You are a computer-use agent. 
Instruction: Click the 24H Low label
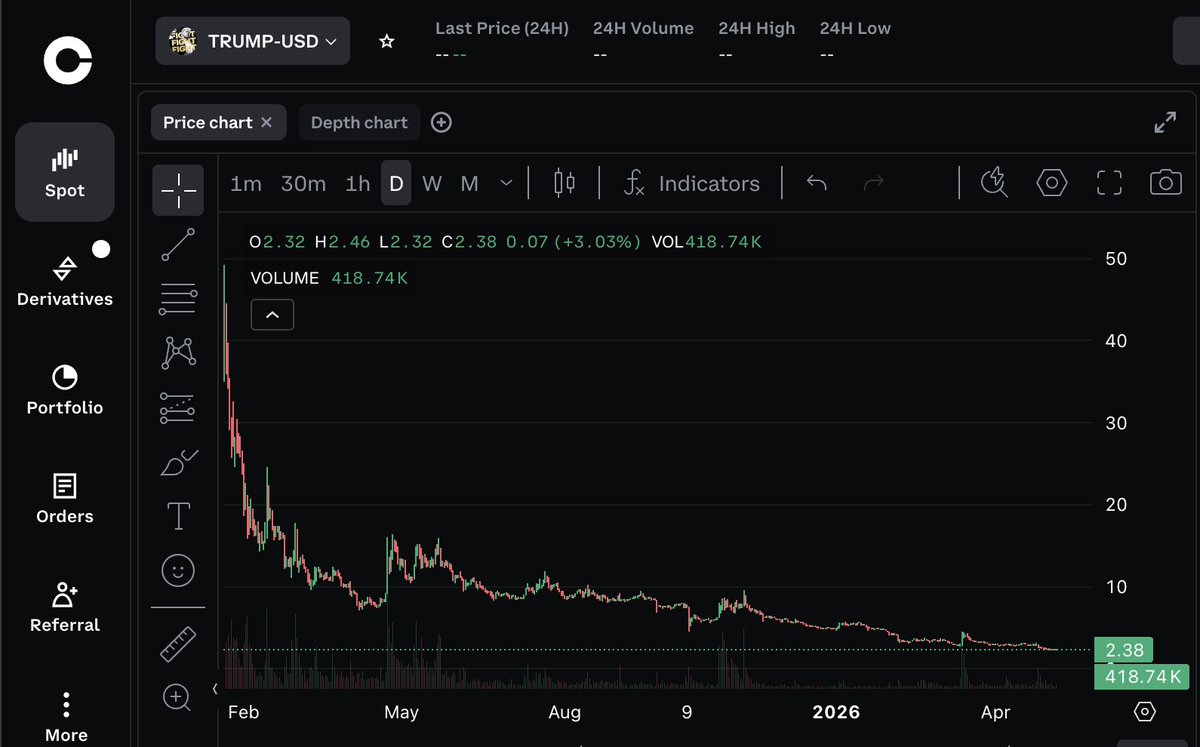click(x=855, y=28)
